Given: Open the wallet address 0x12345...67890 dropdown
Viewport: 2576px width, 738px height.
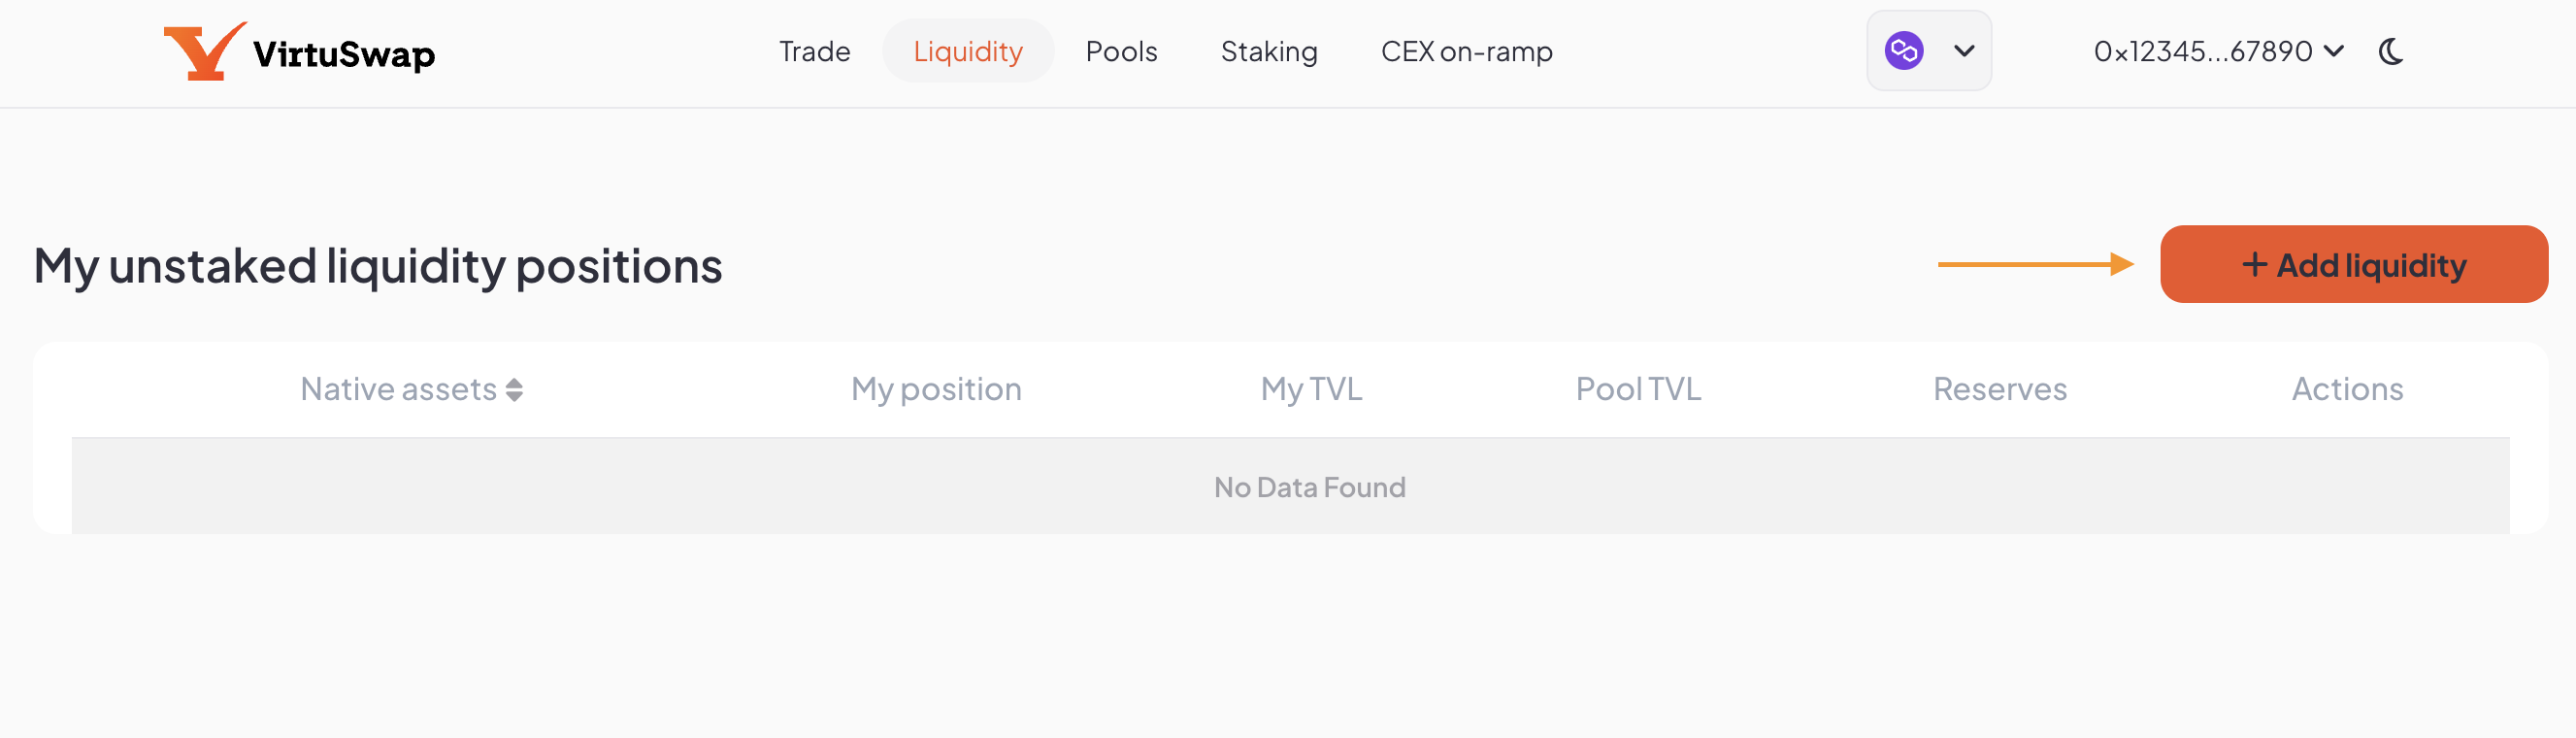Looking at the screenshot, I should pos(2217,52).
